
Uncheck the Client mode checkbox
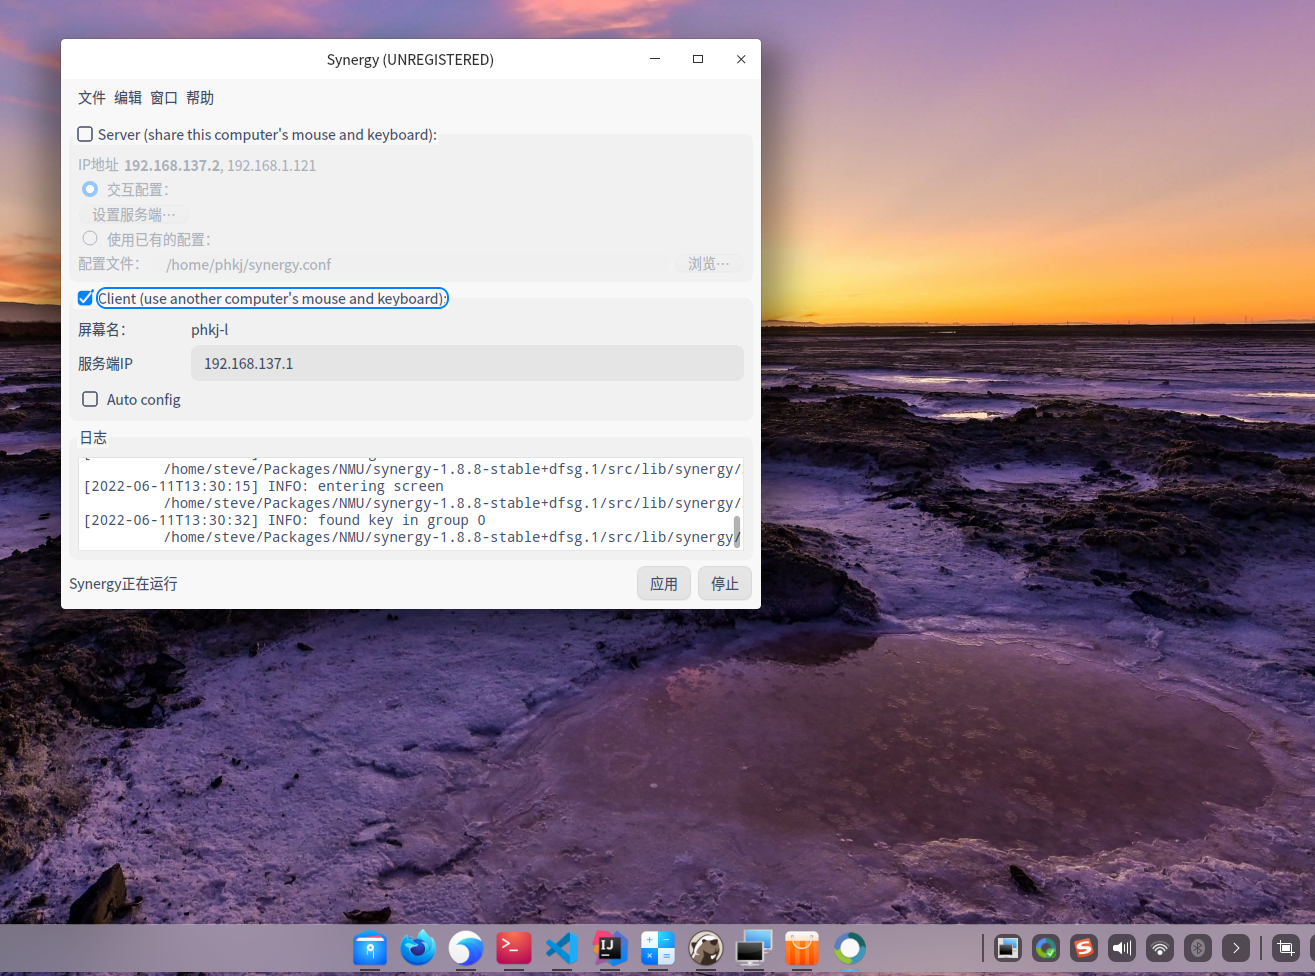pos(86,298)
